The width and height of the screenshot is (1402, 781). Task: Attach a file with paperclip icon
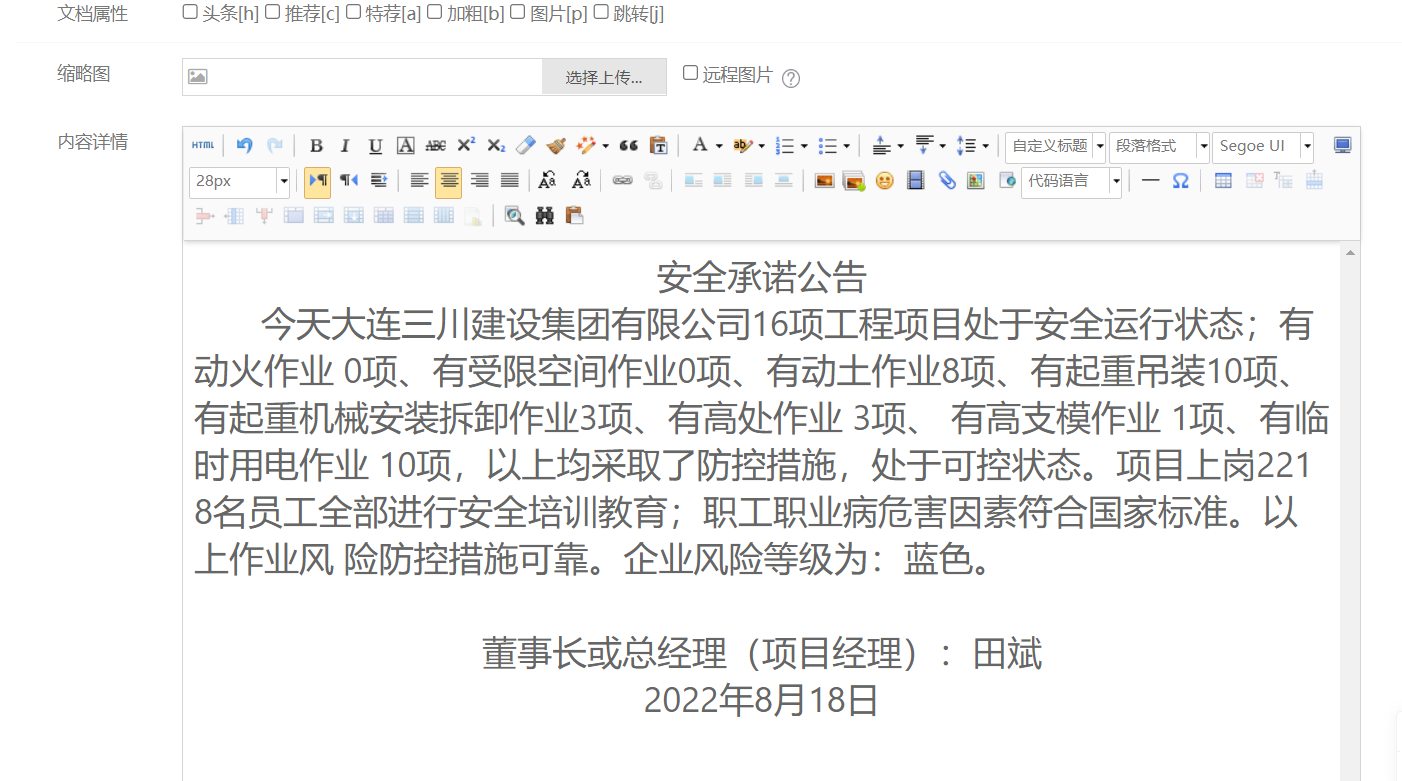point(946,181)
